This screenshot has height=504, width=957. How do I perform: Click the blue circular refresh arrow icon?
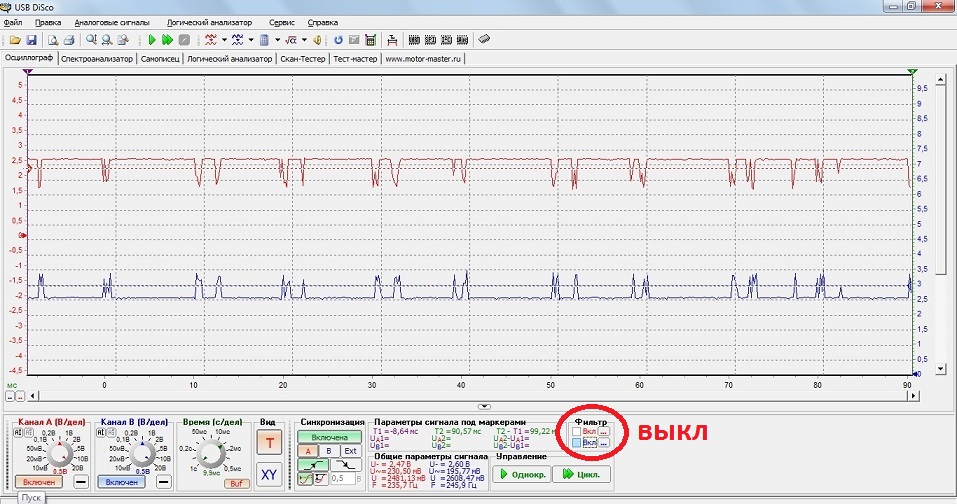[339, 40]
